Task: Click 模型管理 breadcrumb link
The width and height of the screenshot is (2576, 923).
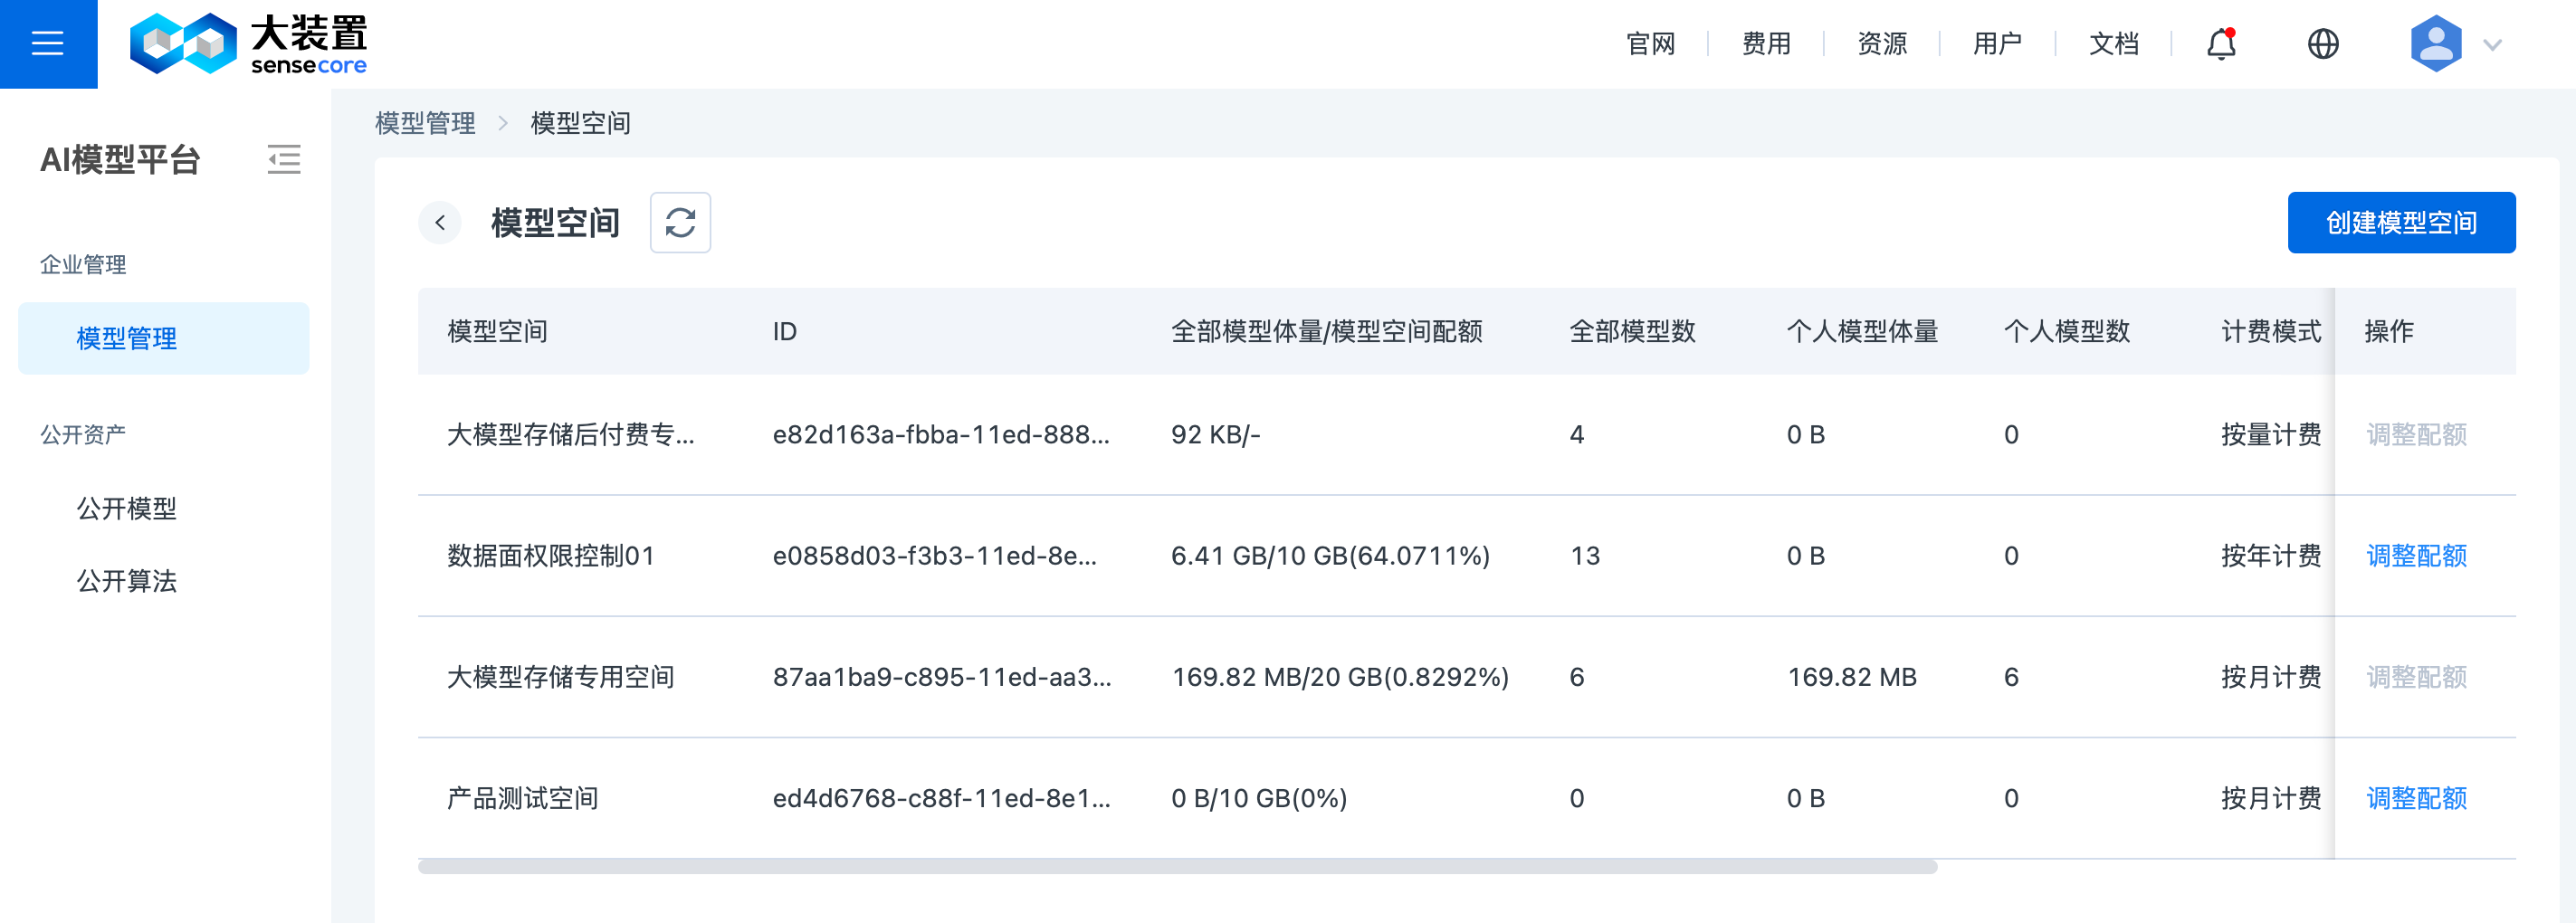Action: 425,123
